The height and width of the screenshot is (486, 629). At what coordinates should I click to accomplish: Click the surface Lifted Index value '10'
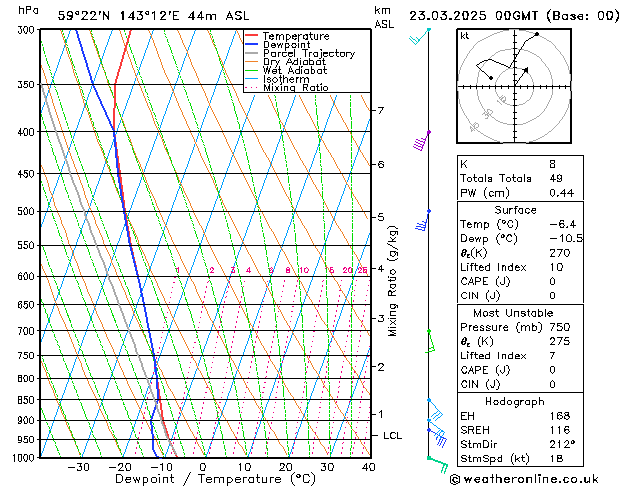(556, 267)
